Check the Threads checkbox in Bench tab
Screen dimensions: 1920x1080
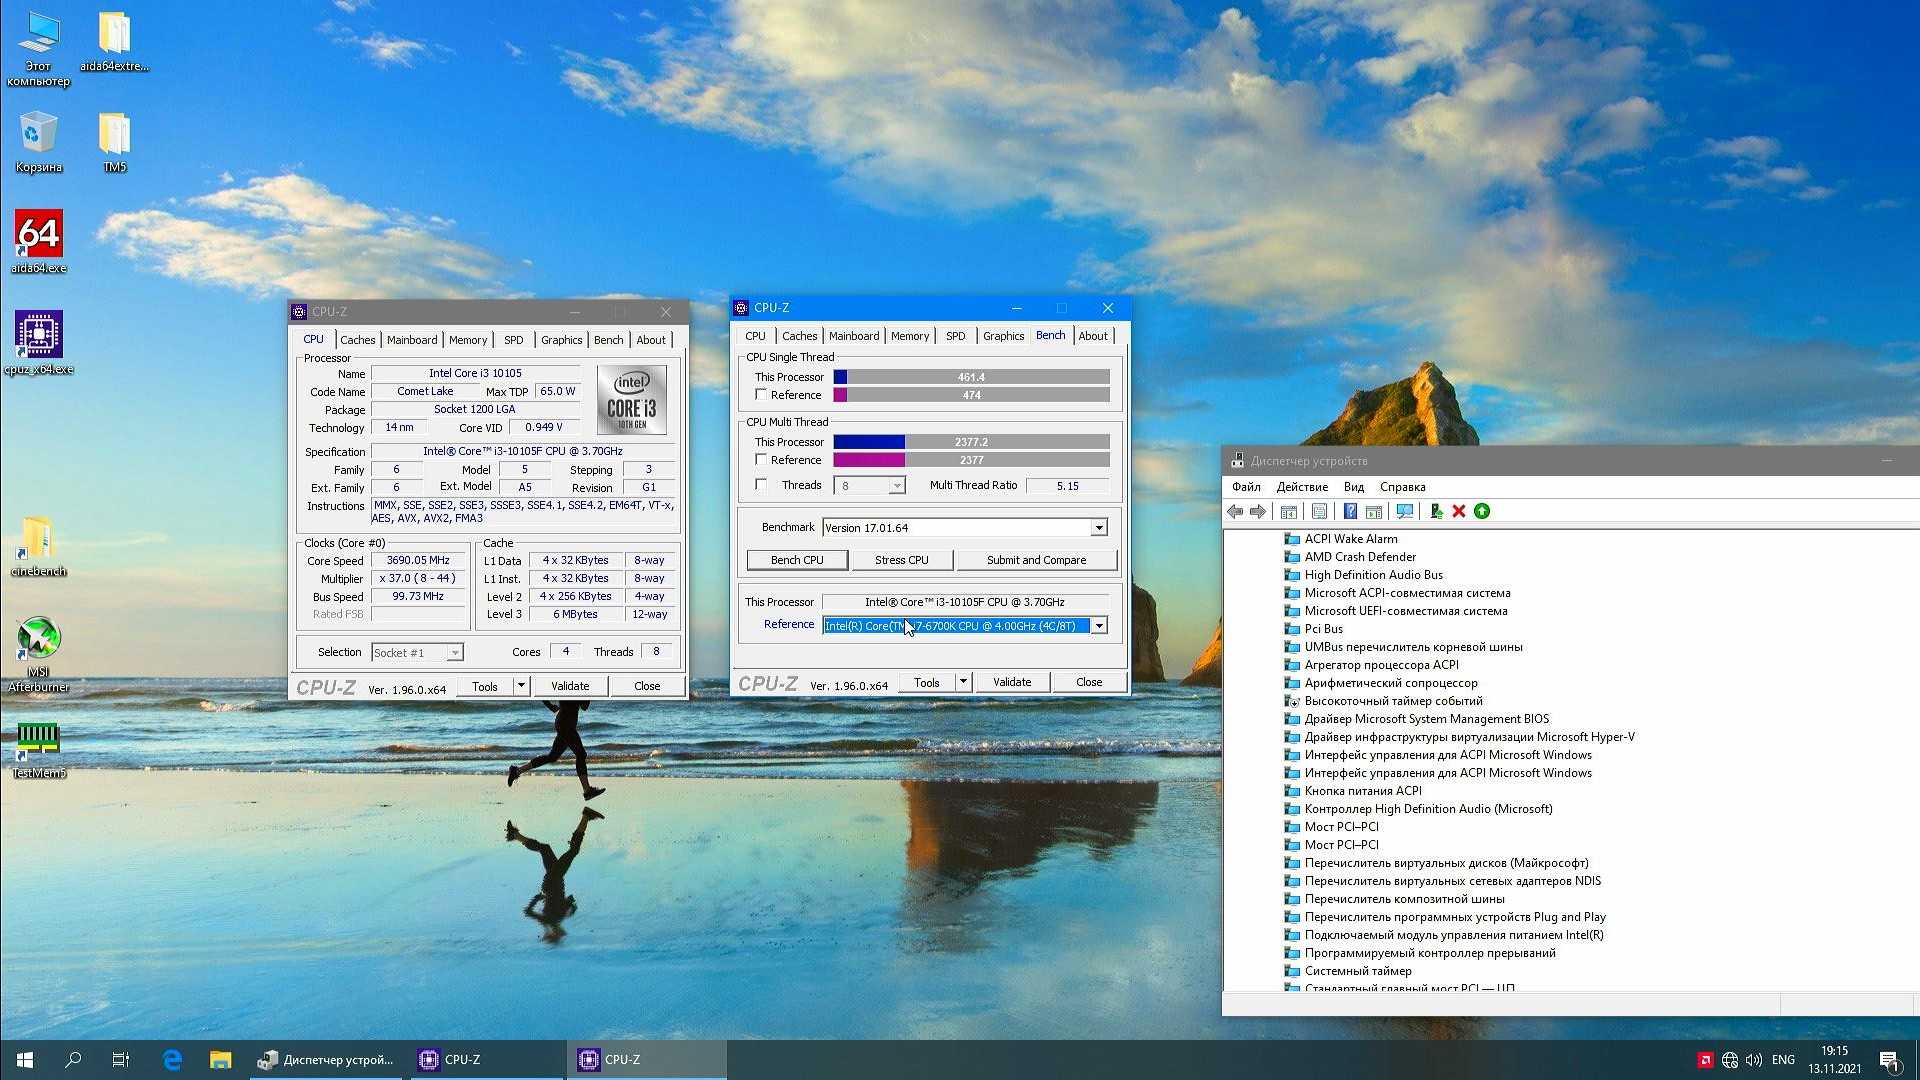coord(761,485)
